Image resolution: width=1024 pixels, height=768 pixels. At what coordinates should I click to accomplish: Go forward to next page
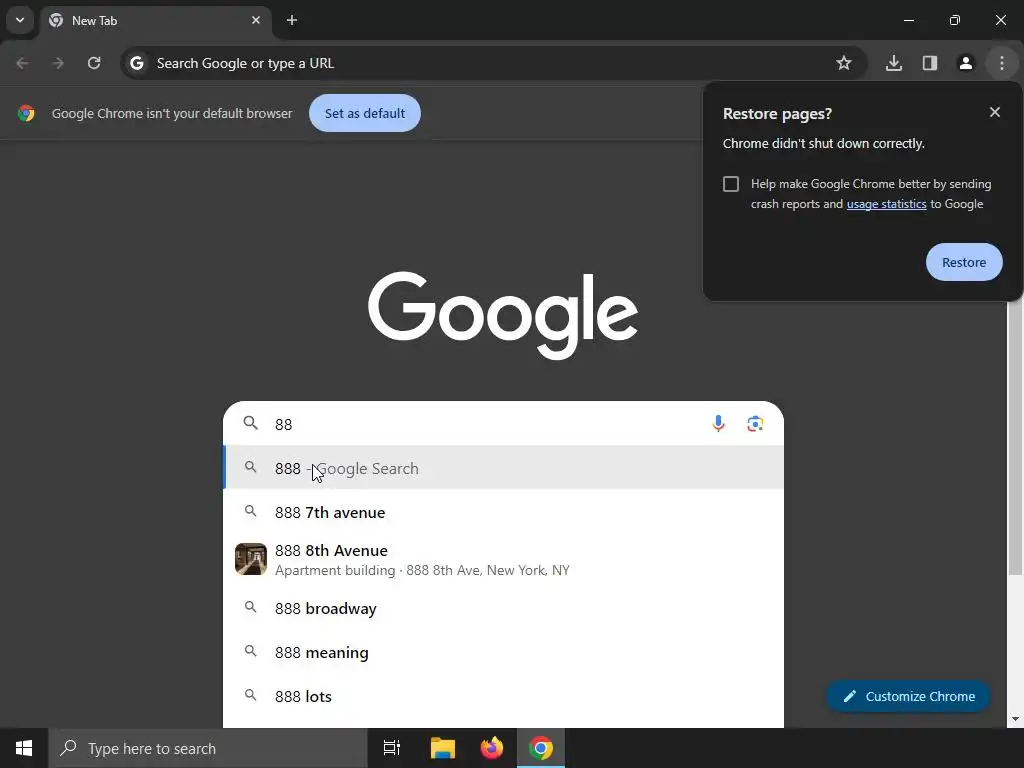click(x=58, y=63)
